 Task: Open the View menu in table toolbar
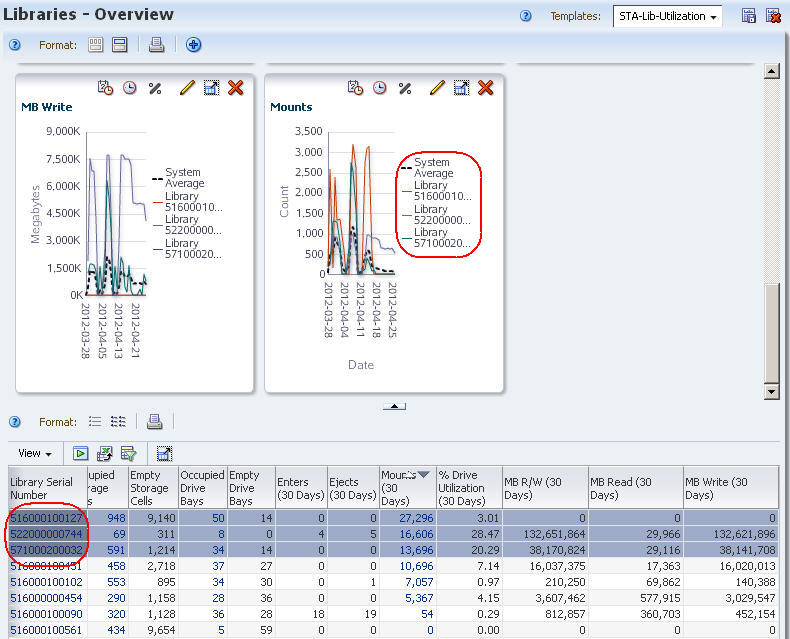tap(35, 453)
